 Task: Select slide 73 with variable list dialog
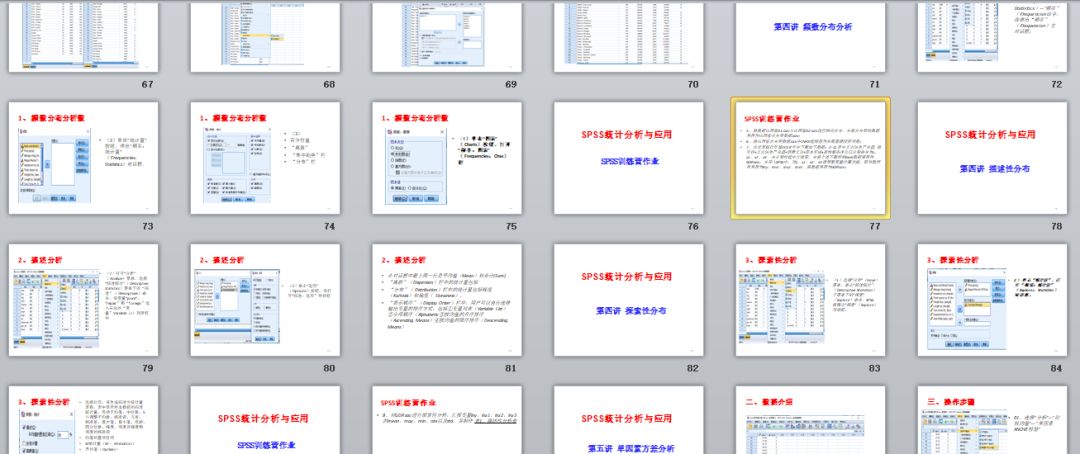point(83,158)
